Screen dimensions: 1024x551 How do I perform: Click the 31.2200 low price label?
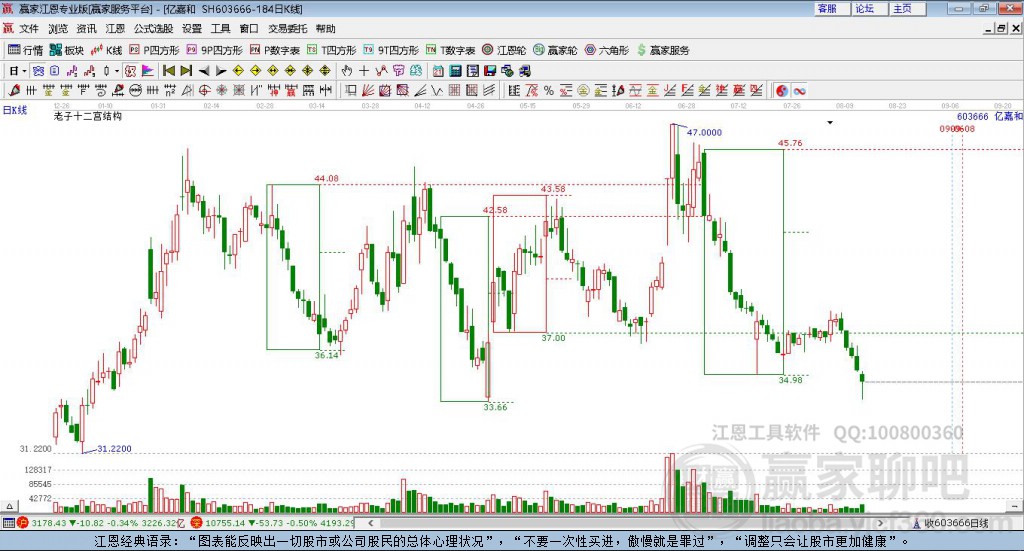coord(114,449)
